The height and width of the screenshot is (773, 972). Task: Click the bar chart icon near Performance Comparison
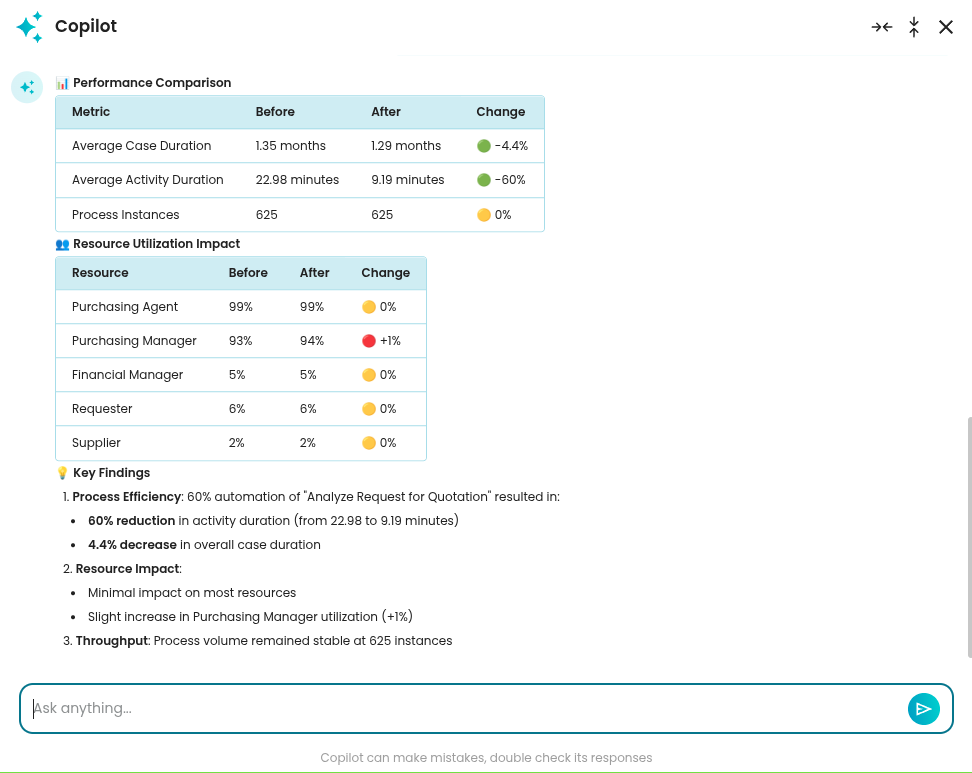[62, 83]
